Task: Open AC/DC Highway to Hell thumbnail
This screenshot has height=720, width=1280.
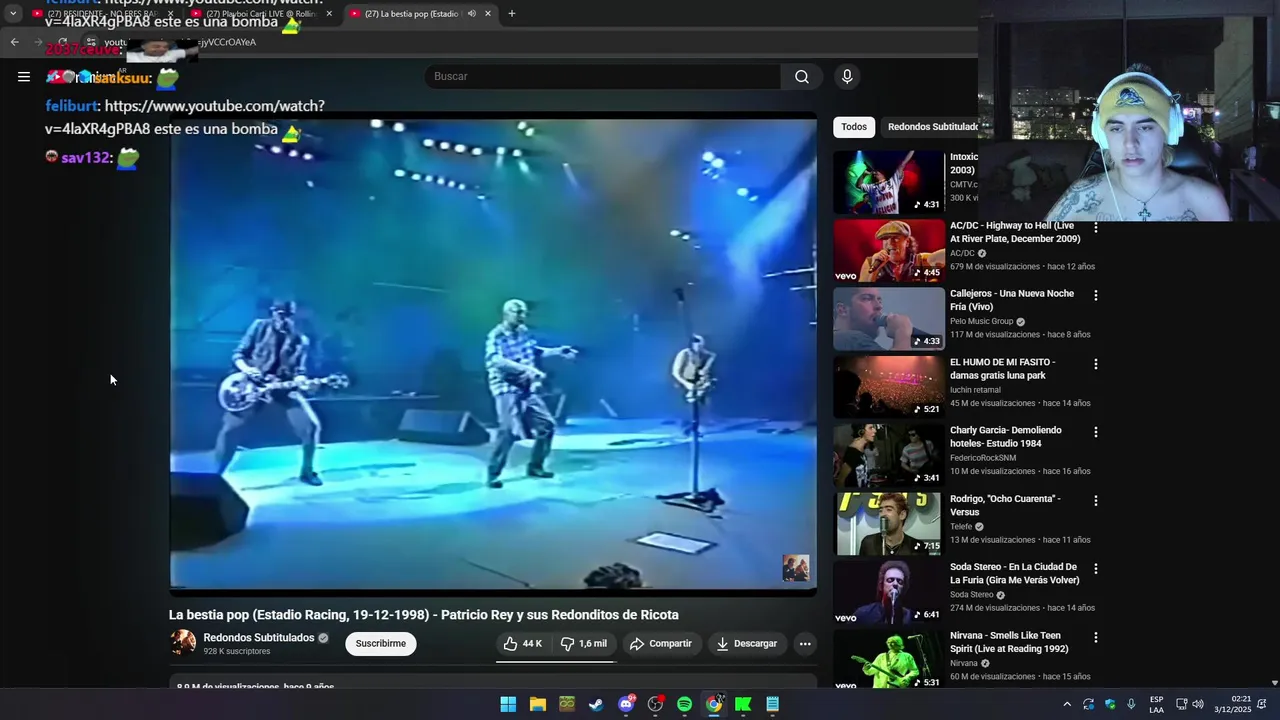Action: click(x=889, y=251)
